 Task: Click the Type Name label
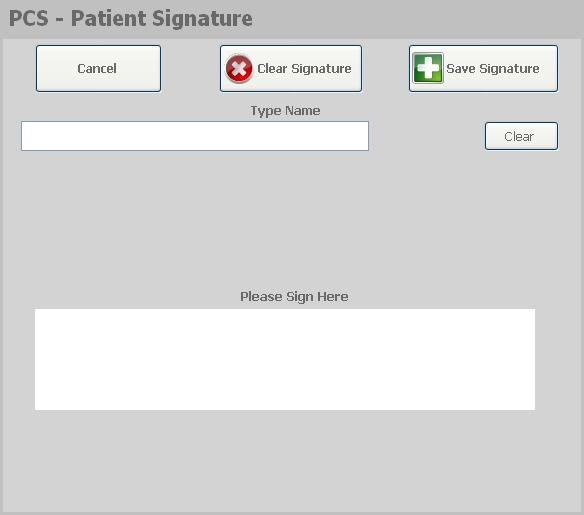point(285,111)
